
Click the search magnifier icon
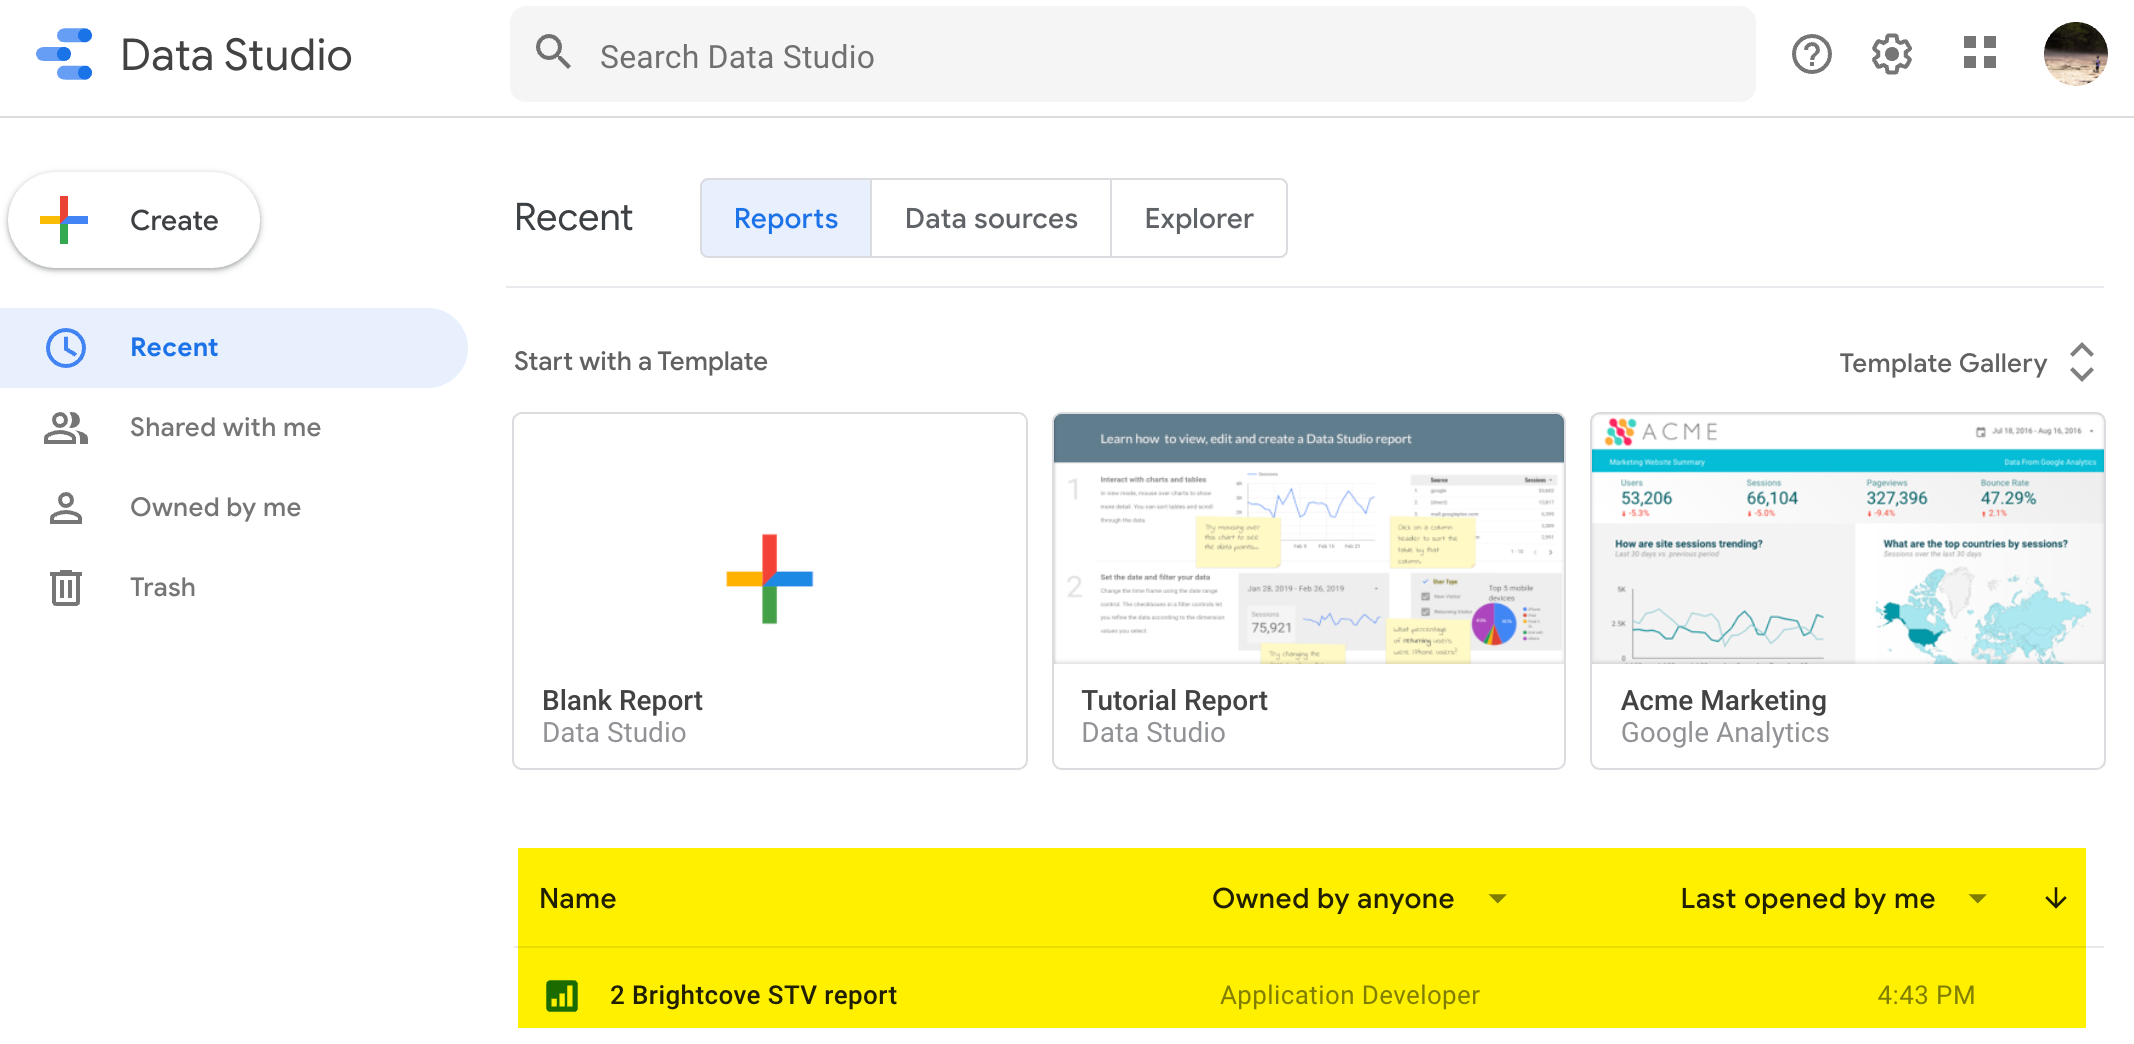(x=553, y=52)
